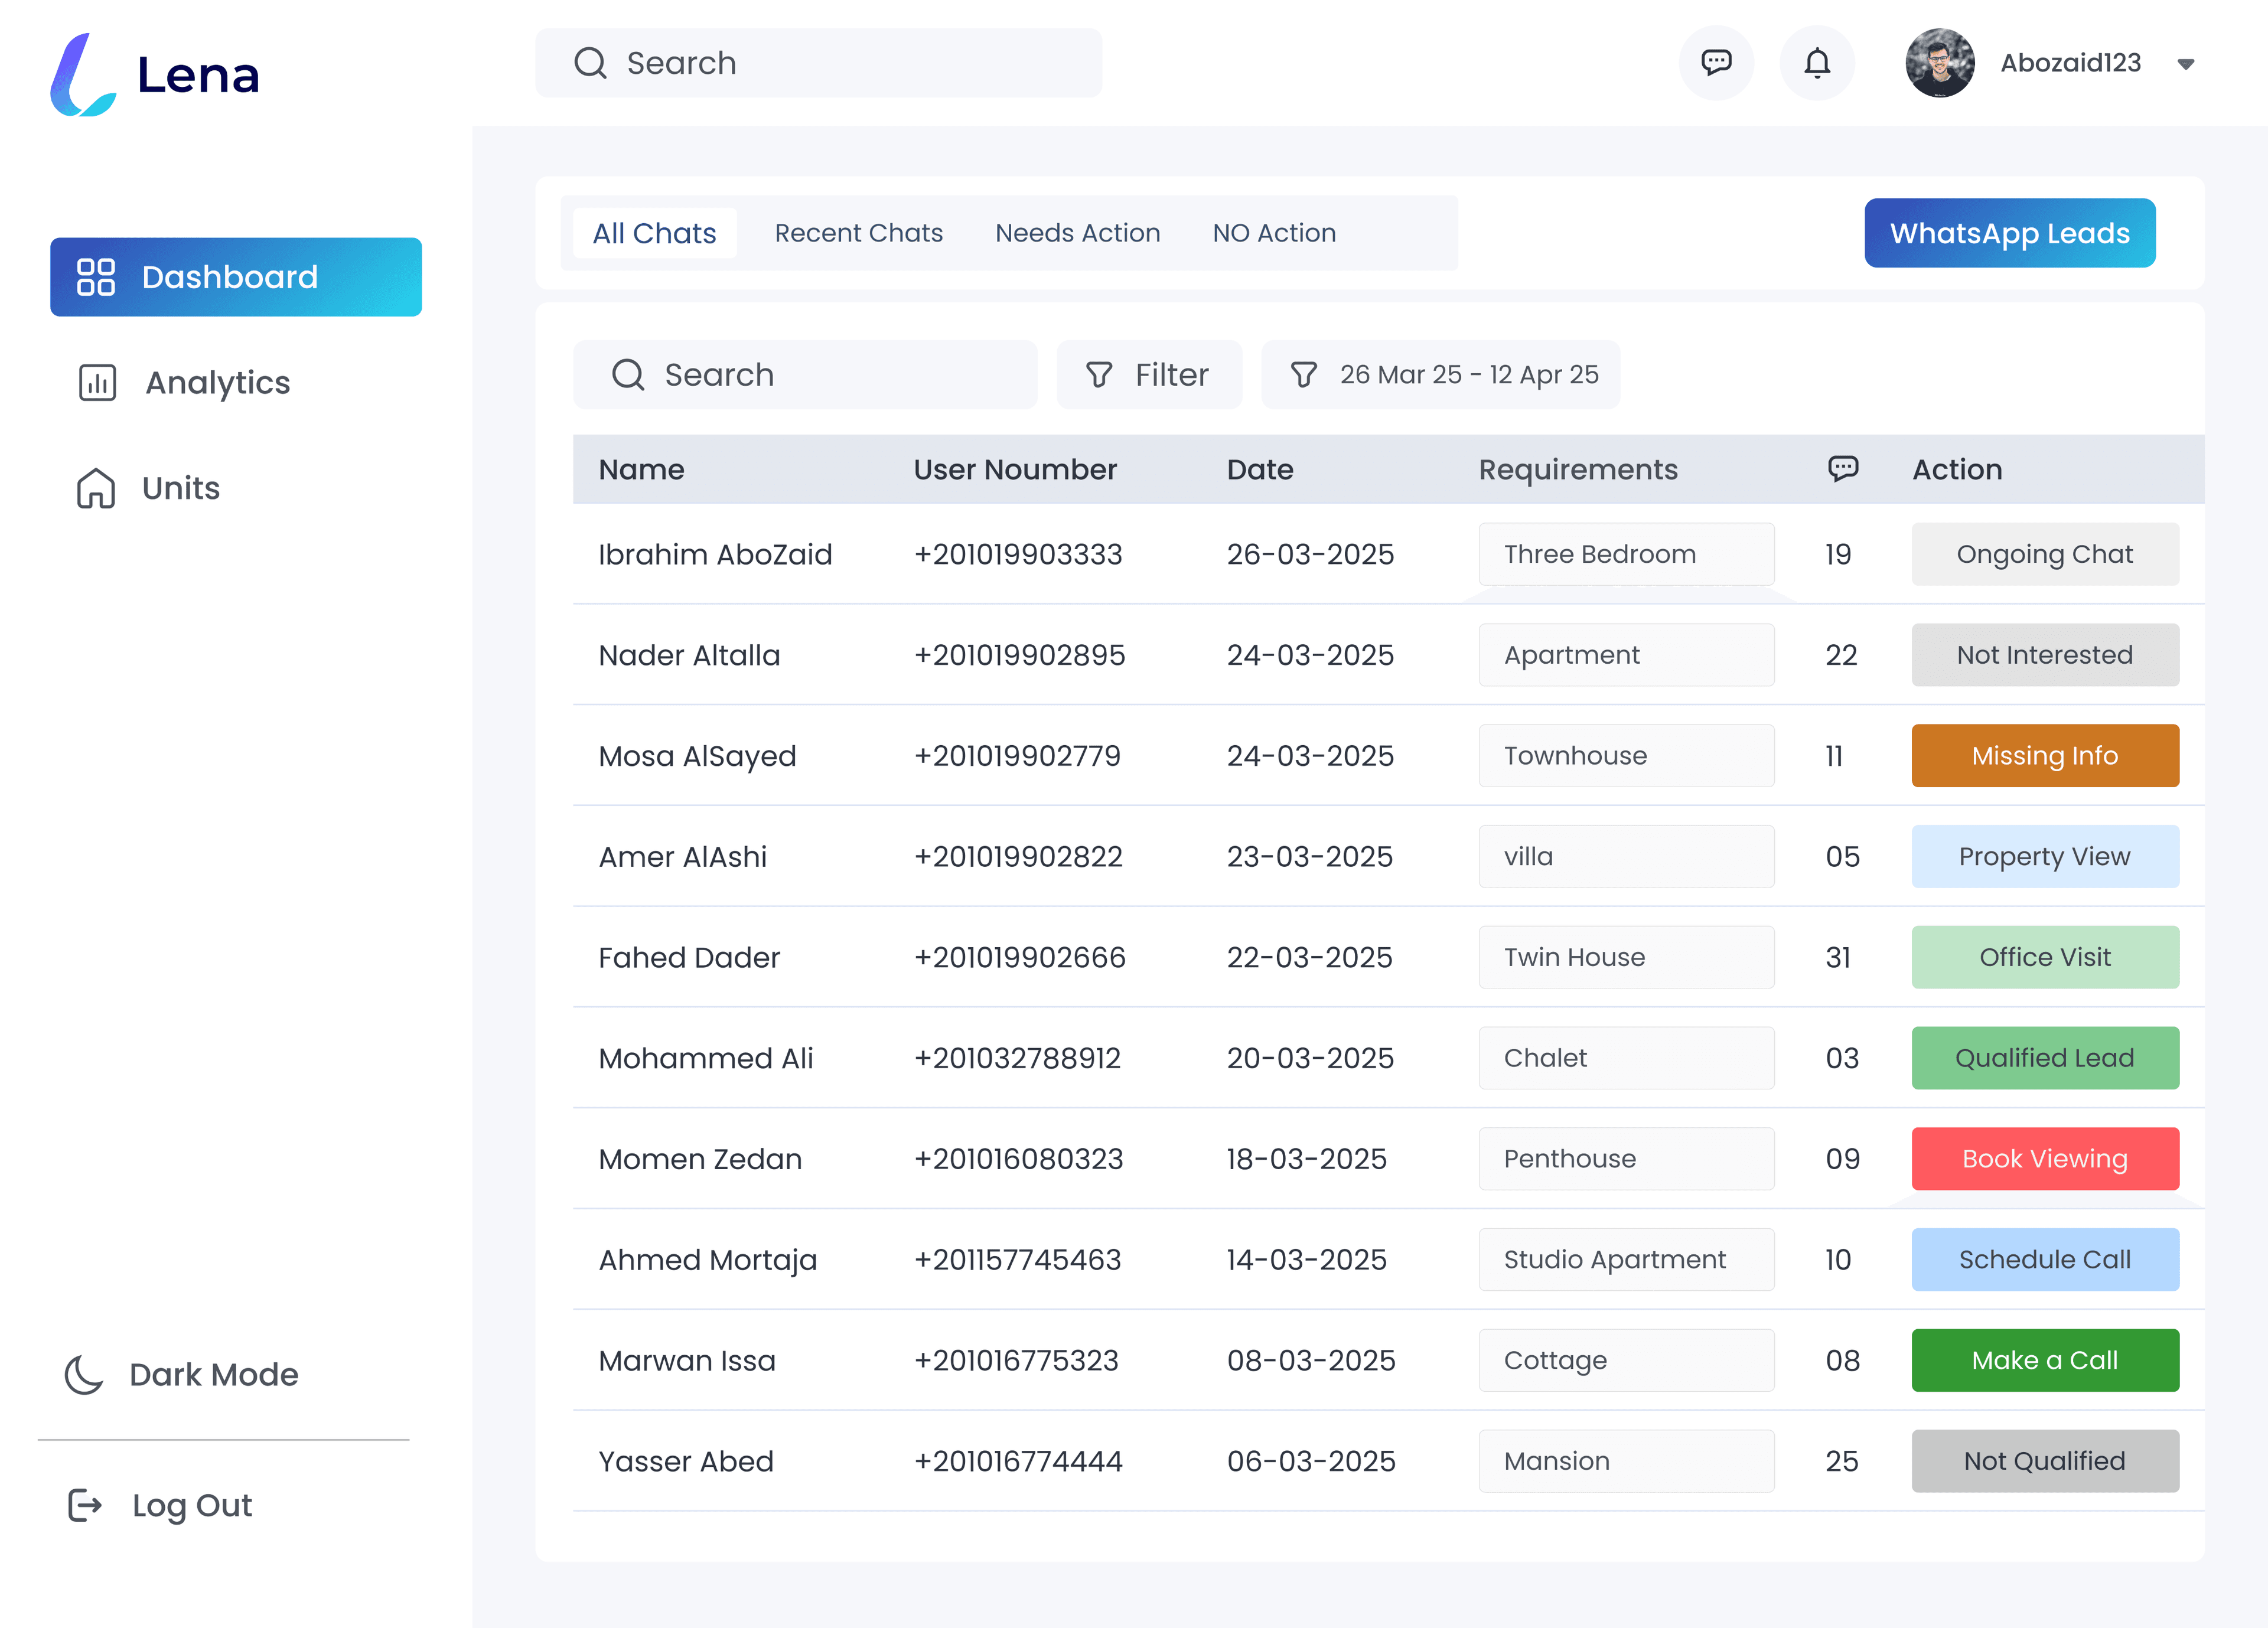
Task: Click phone number +201032788912
Action: (1017, 1058)
